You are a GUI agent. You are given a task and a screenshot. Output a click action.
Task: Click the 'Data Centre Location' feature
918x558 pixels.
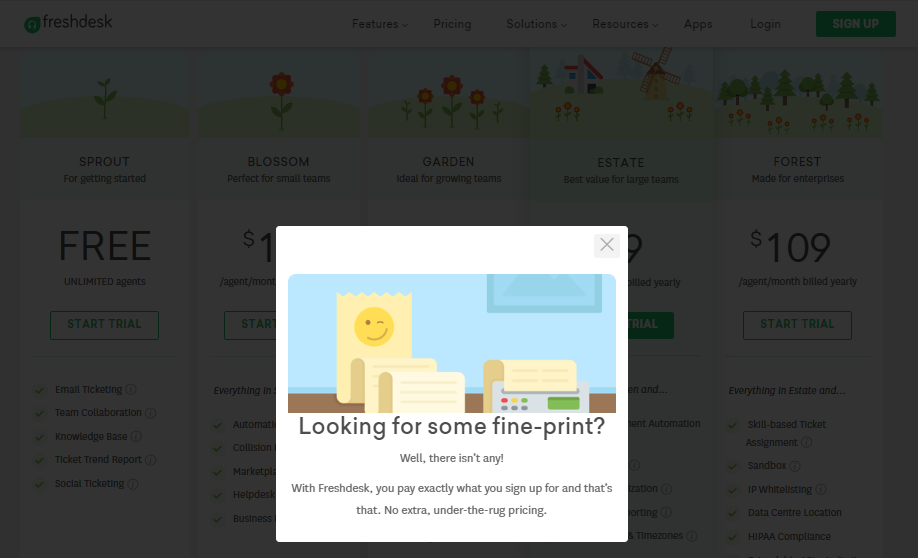[x=794, y=512]
